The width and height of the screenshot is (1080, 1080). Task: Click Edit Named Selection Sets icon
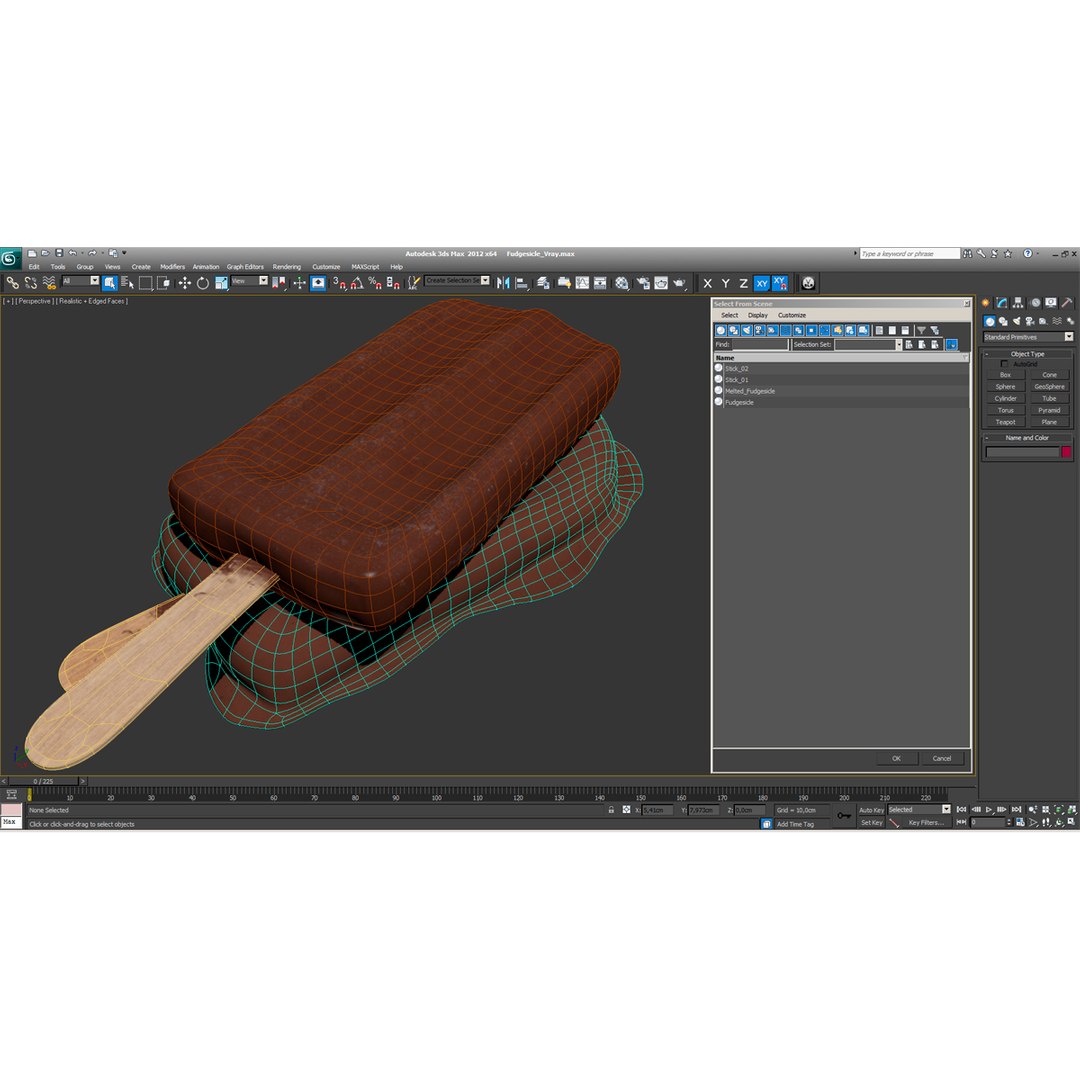click(x=413, y=282)
